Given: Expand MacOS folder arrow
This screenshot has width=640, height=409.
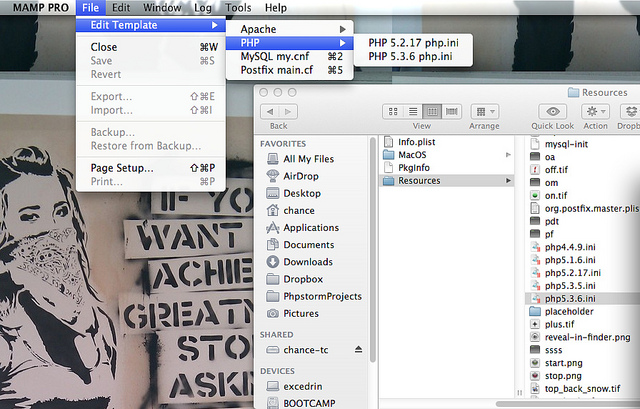Looking at the screenshot, I should pos(508,155).
